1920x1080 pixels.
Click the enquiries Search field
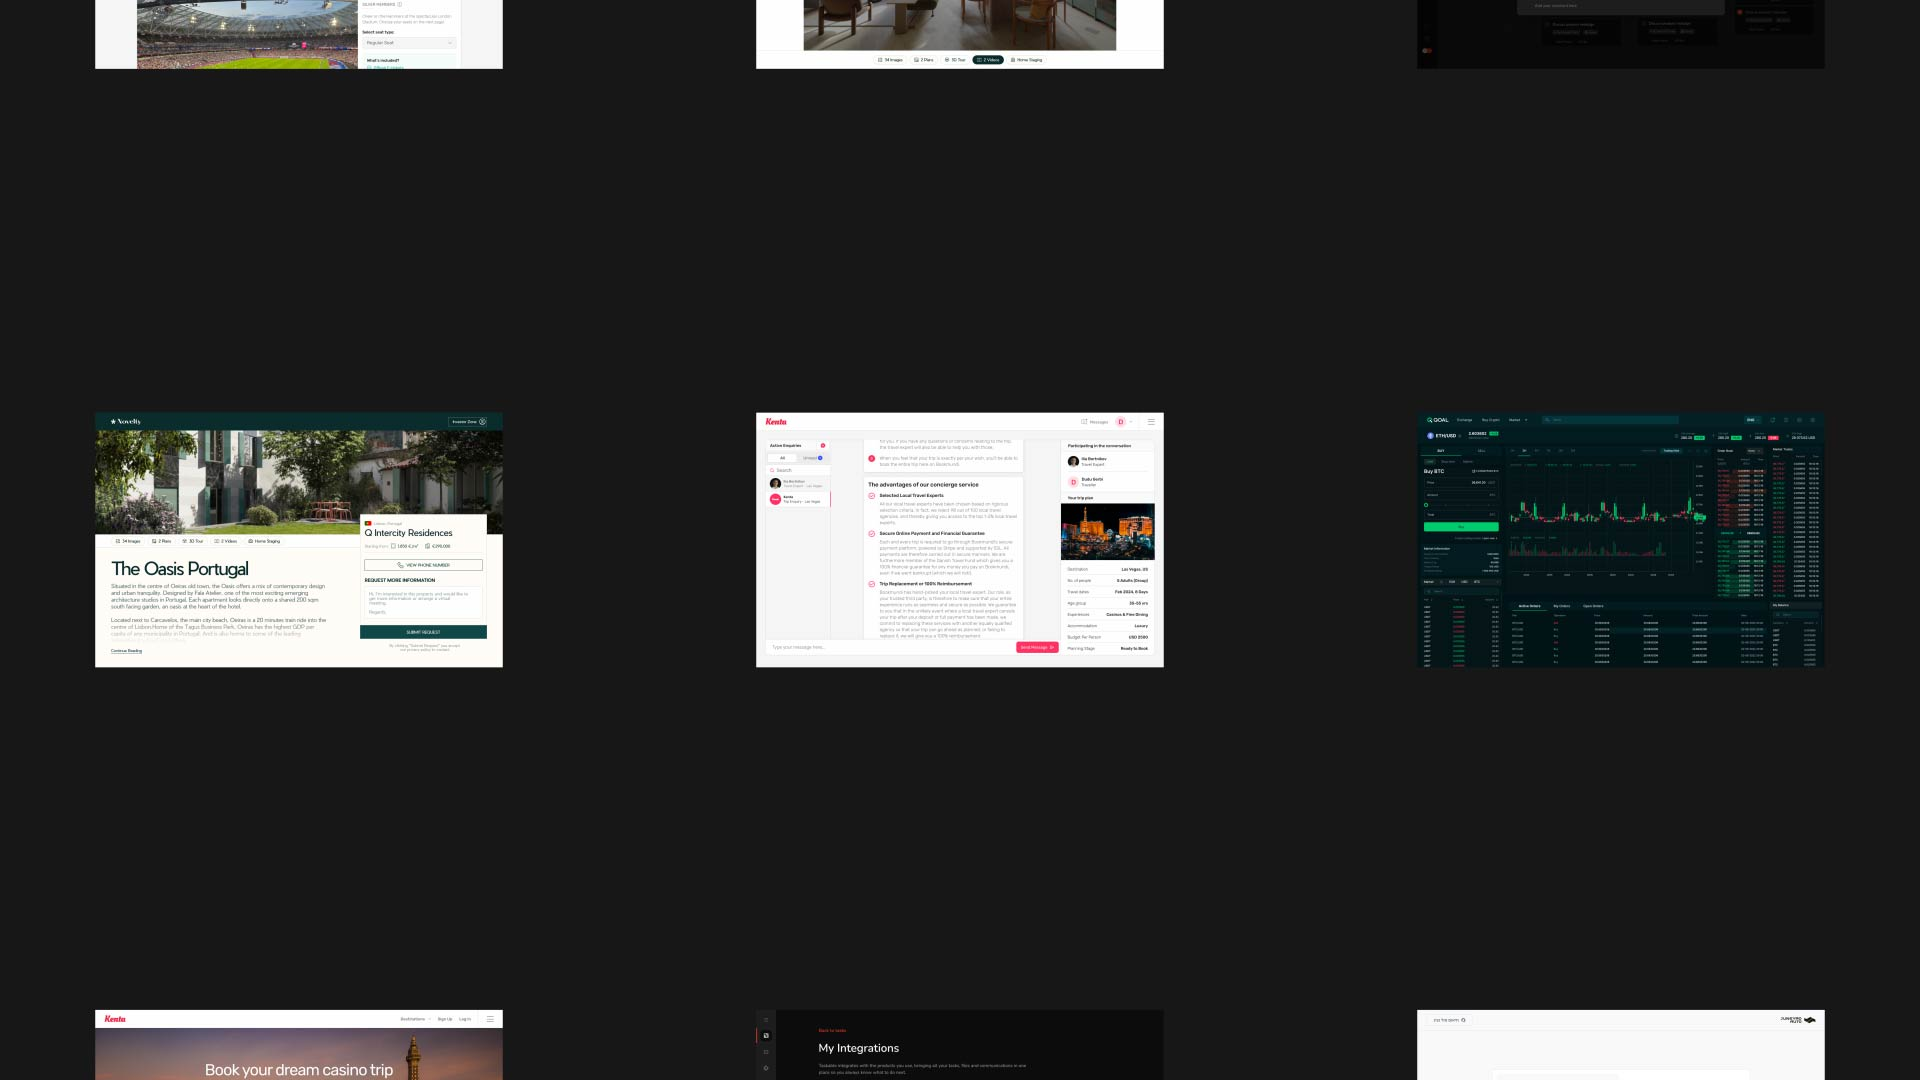797,470
